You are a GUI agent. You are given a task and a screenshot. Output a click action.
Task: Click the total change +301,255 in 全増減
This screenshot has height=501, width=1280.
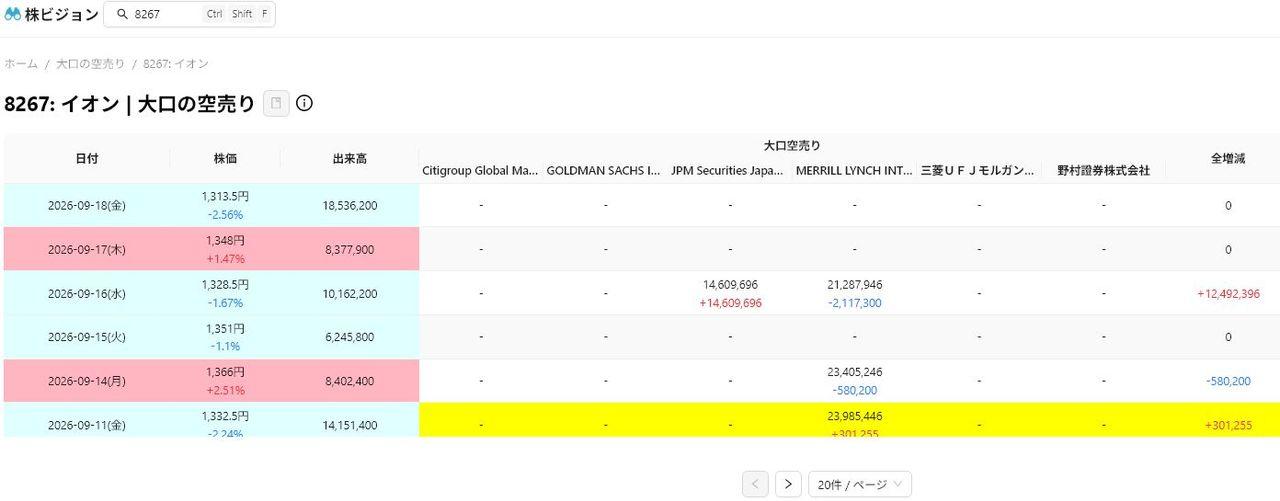point(1228,425)
